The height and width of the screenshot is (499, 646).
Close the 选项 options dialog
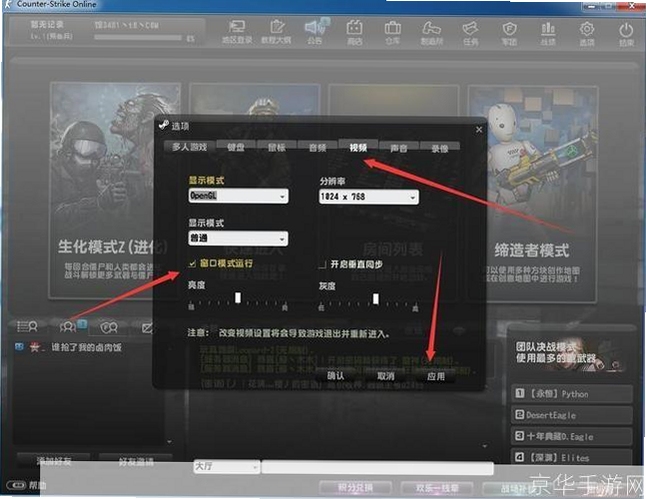[479, 129]
